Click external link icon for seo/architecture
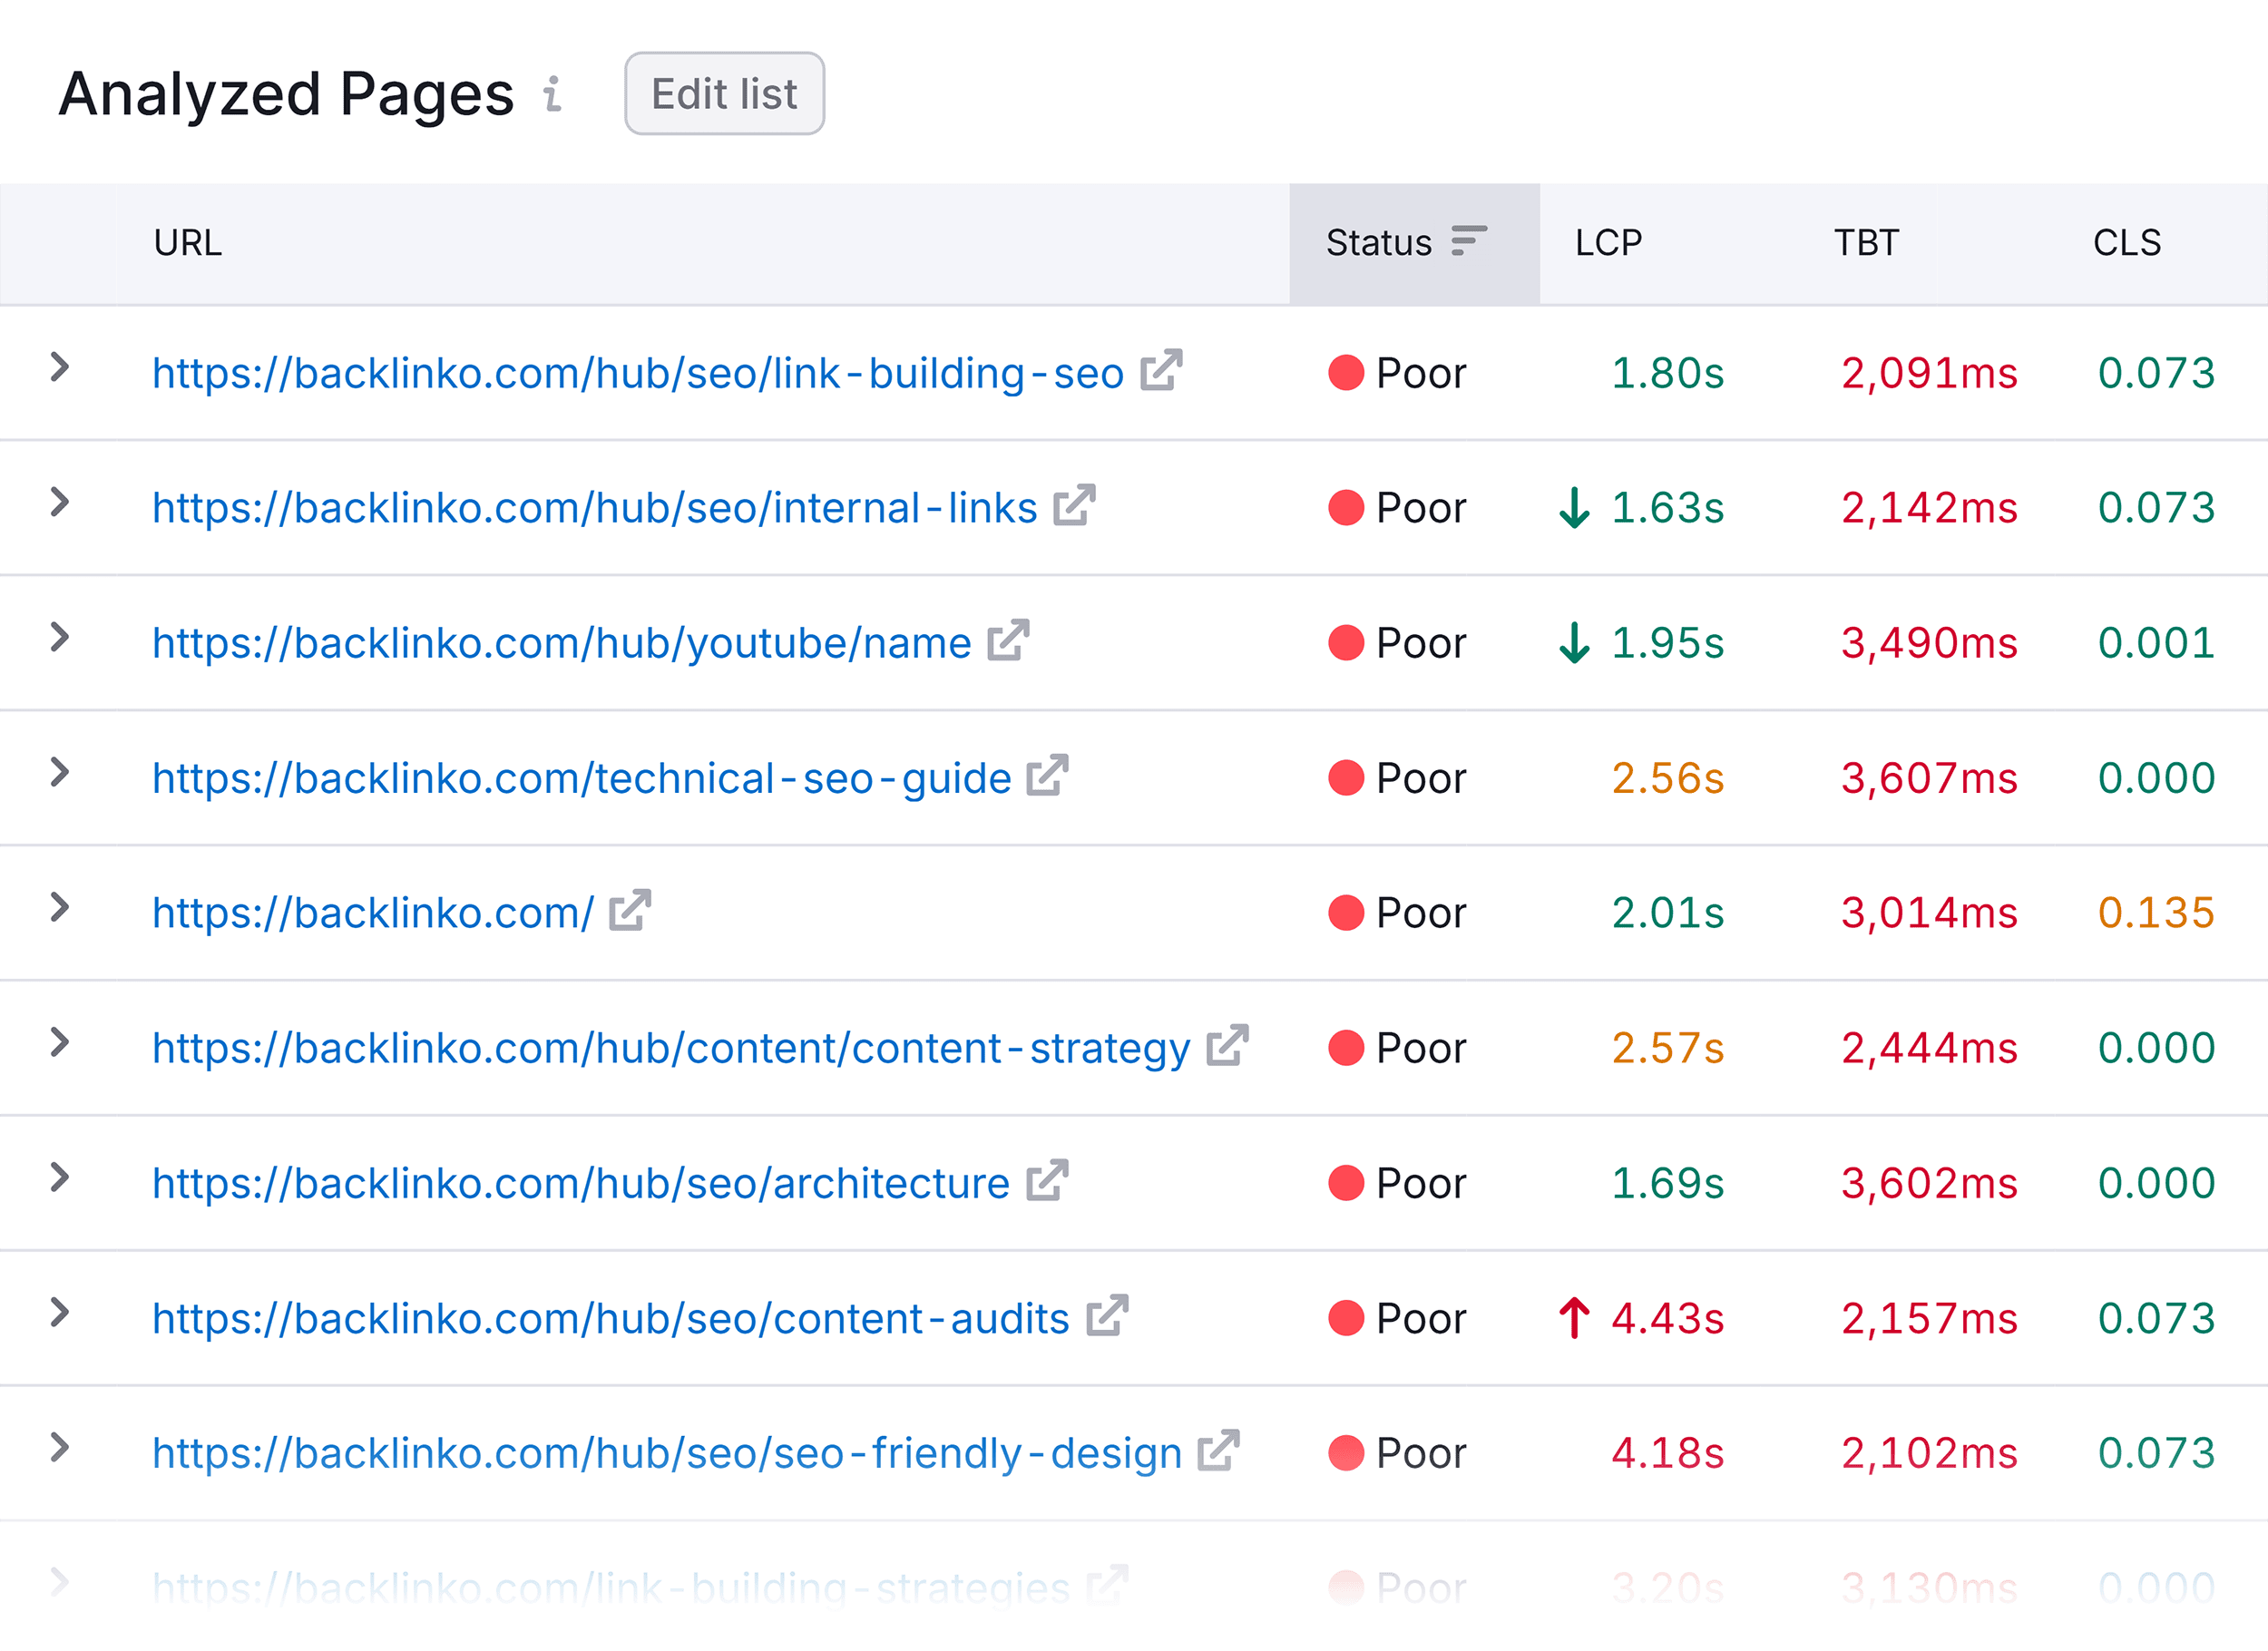Viewport: 2268px width, 1651px height. click(x=1048, y=1180)
